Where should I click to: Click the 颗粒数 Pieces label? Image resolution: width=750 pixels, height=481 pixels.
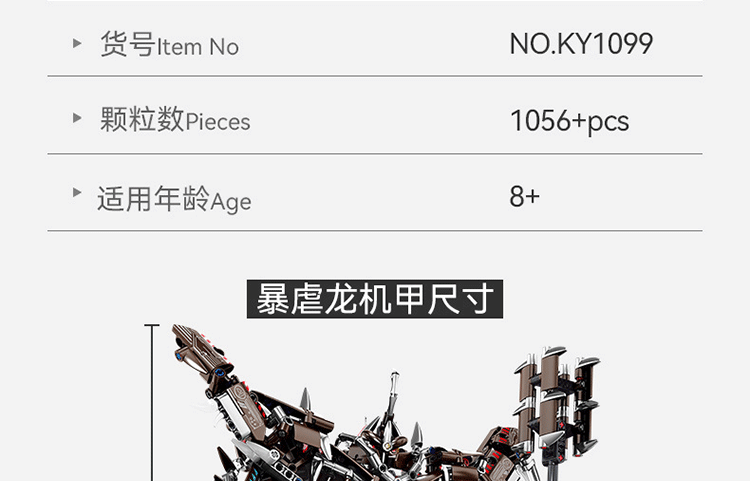coord(175,120)
